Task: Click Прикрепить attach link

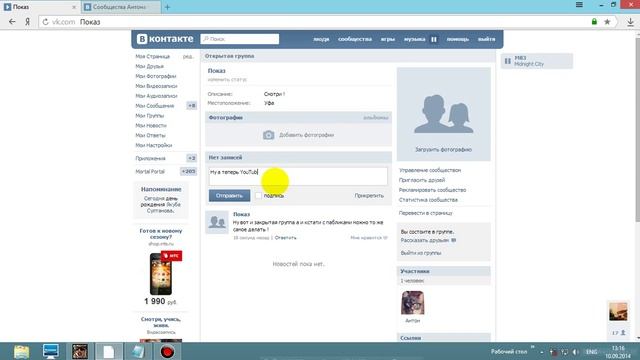Action: tap(369, 196)
